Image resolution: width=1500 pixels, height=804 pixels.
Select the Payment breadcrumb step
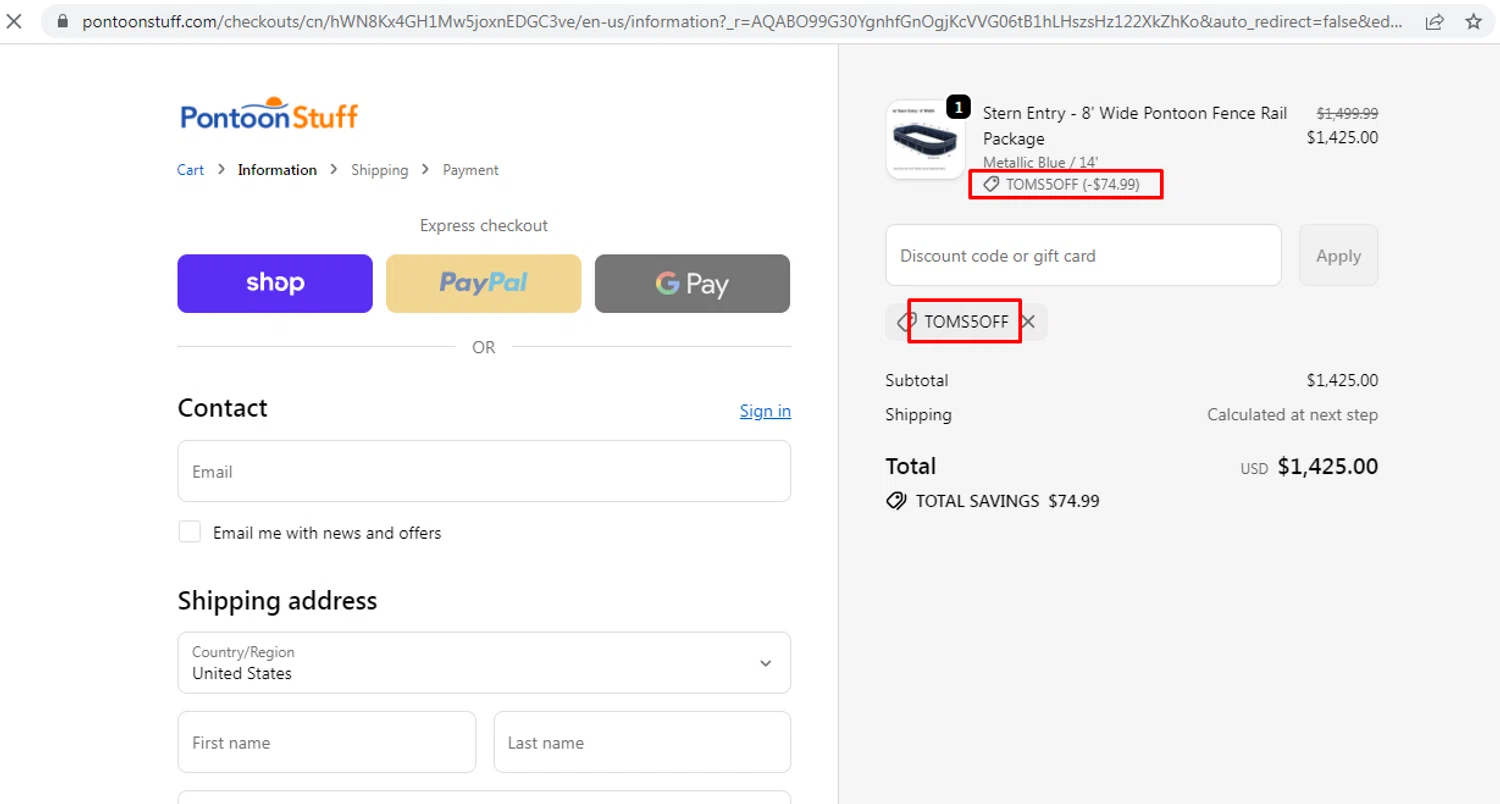pyautogui.click(x=471, y=170)
